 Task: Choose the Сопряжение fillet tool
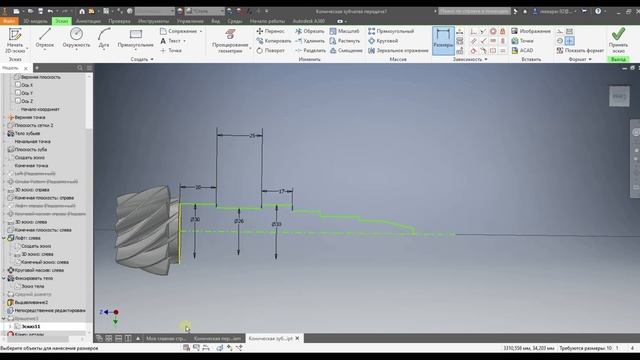tap(178, 31)
